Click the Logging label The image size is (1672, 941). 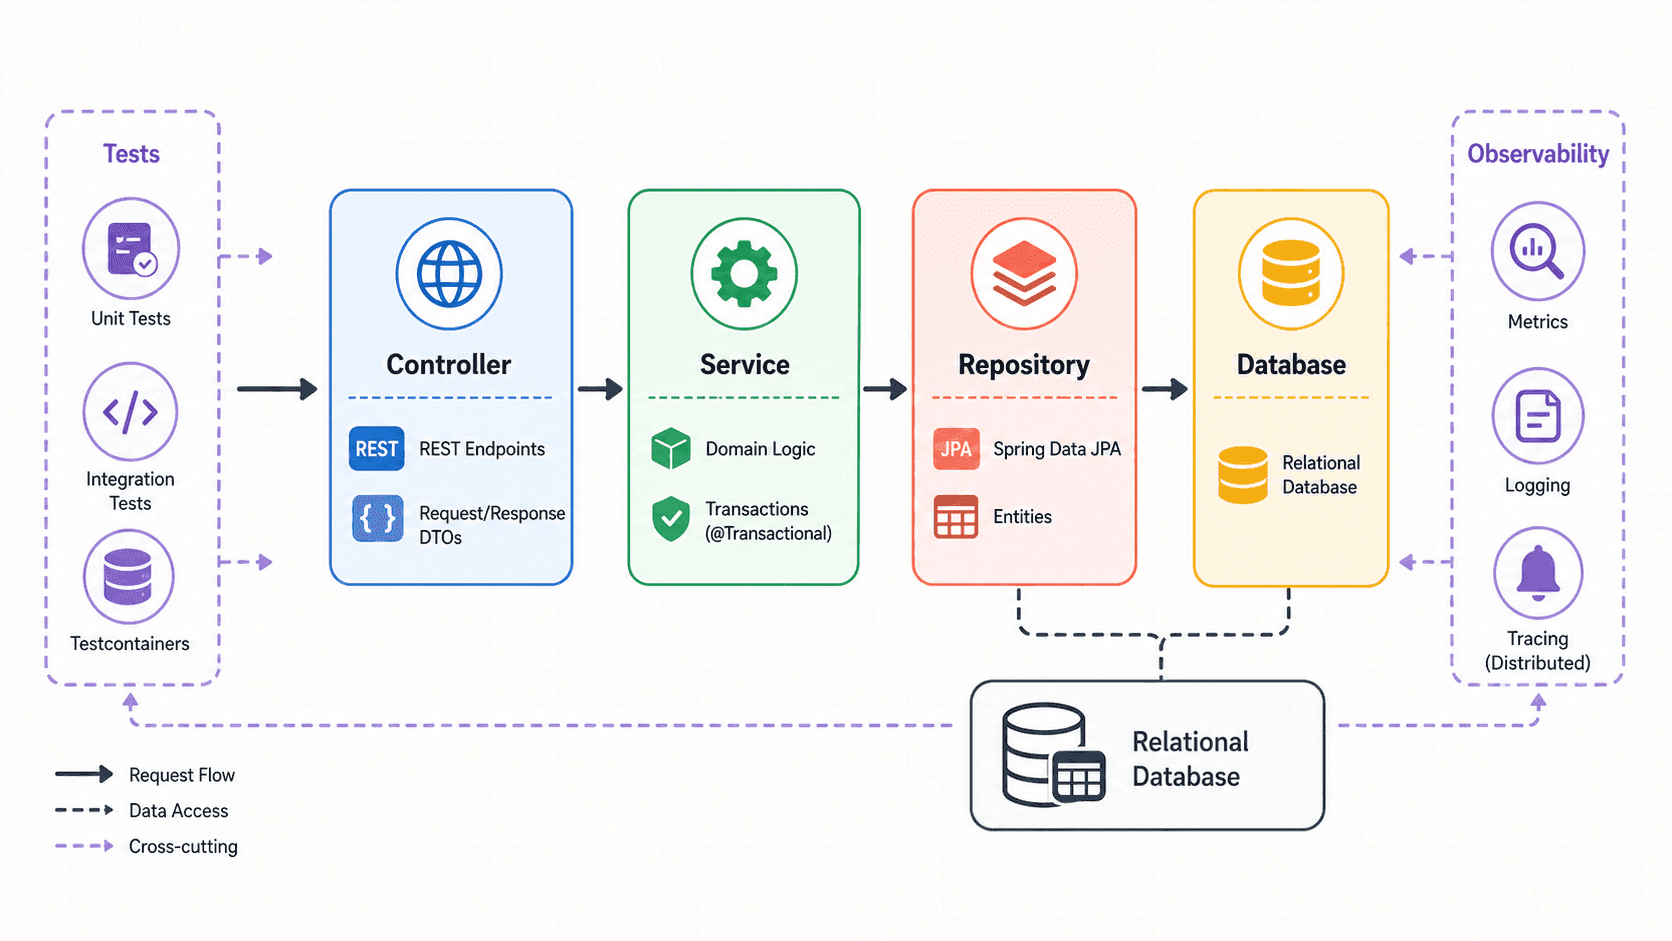(1538, 486)
